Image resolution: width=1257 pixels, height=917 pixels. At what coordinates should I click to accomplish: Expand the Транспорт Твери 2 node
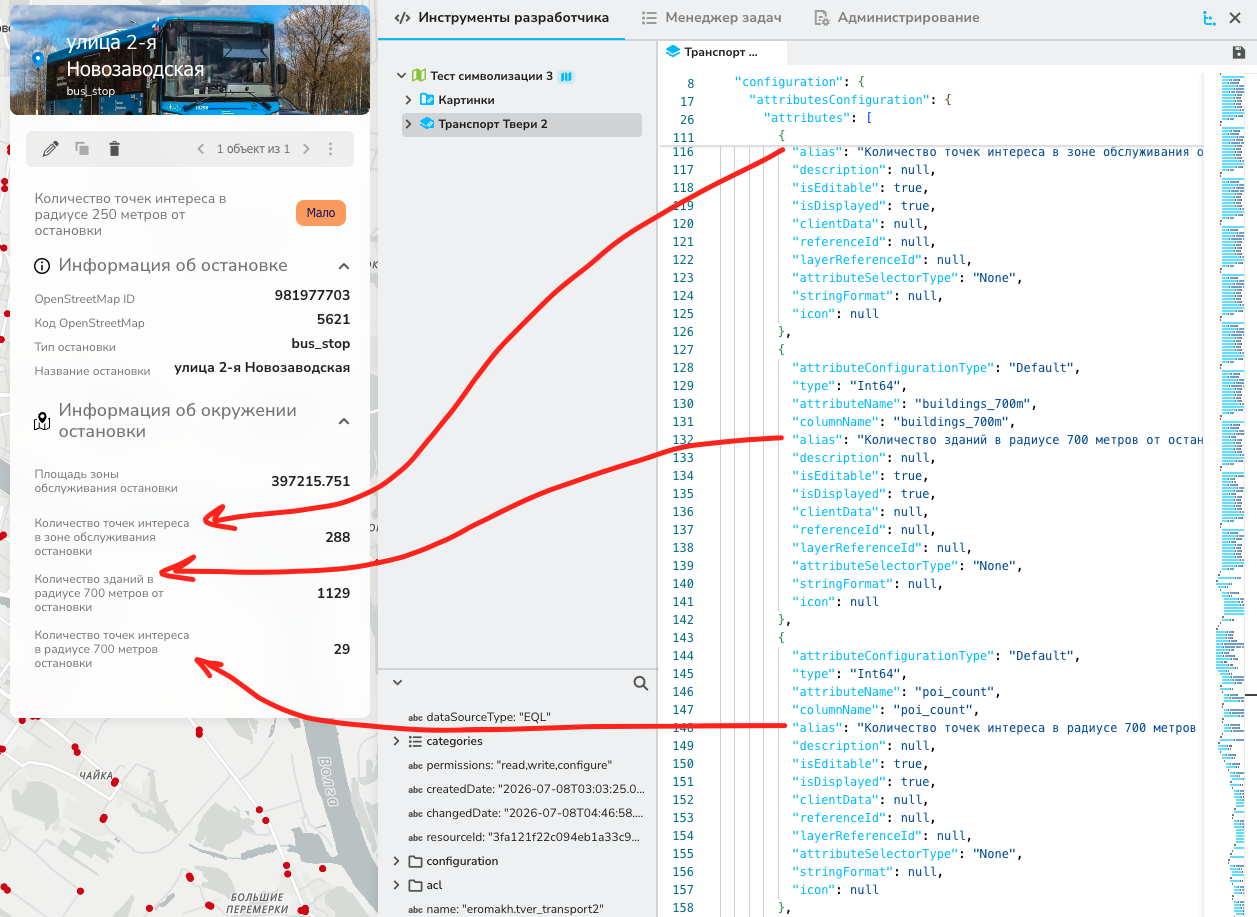[x=409, y=124]
